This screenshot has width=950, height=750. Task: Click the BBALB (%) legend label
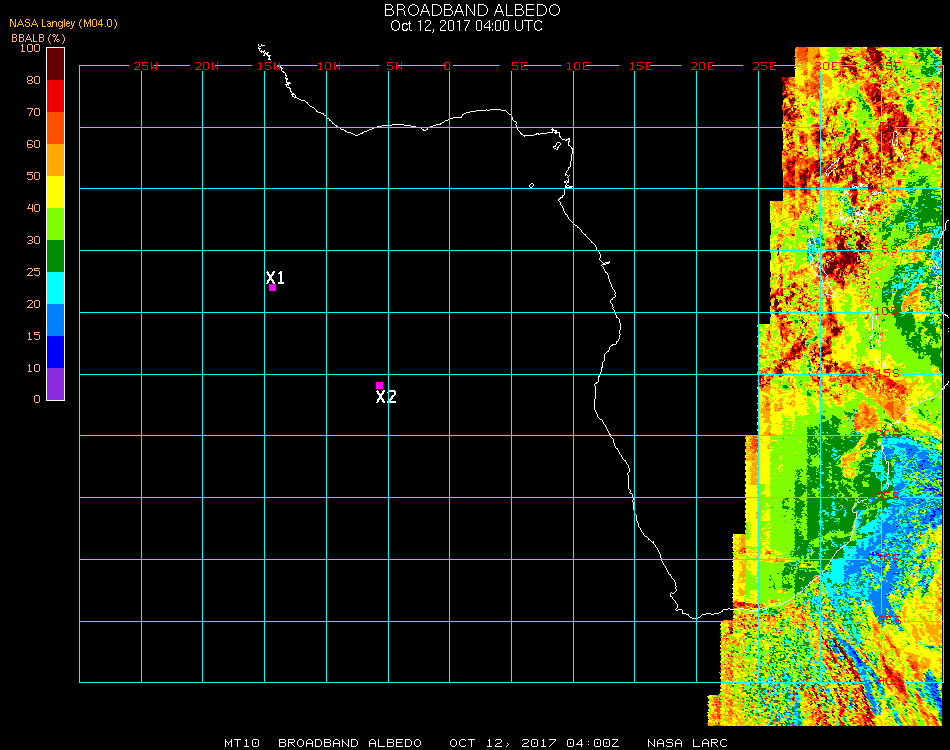[38, 38]
